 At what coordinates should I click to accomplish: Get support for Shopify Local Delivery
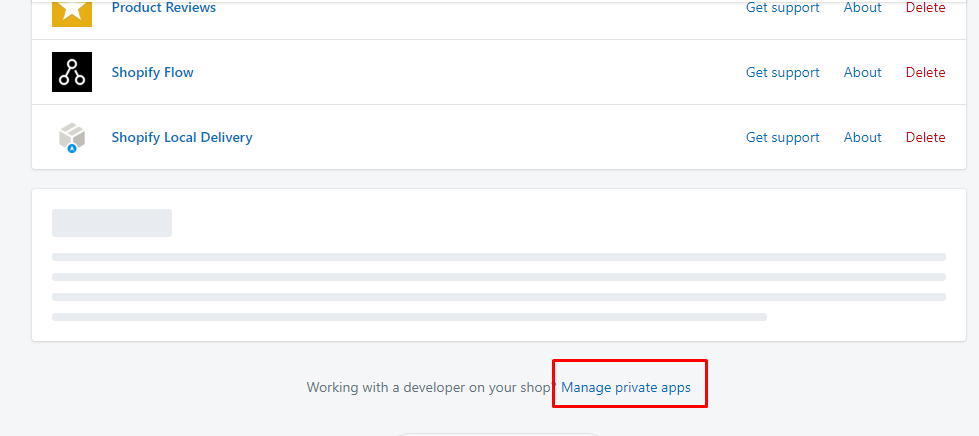pyautogui.click(x=782, y=137)
